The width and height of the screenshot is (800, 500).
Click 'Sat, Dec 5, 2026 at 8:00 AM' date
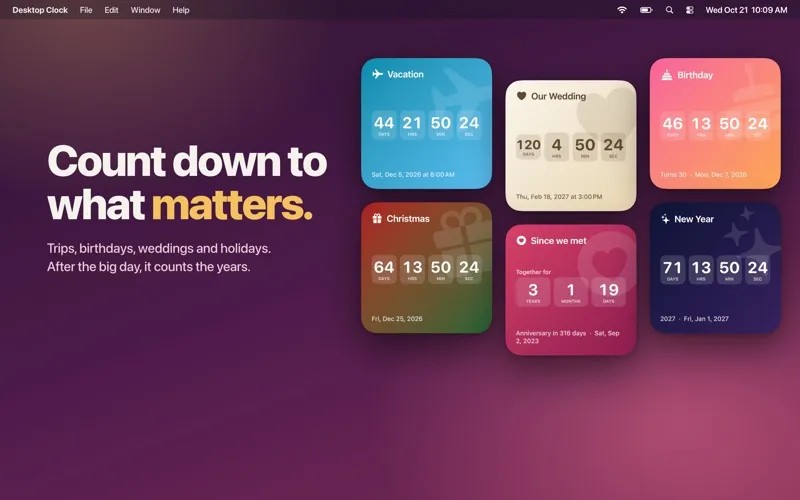[413, 174]
